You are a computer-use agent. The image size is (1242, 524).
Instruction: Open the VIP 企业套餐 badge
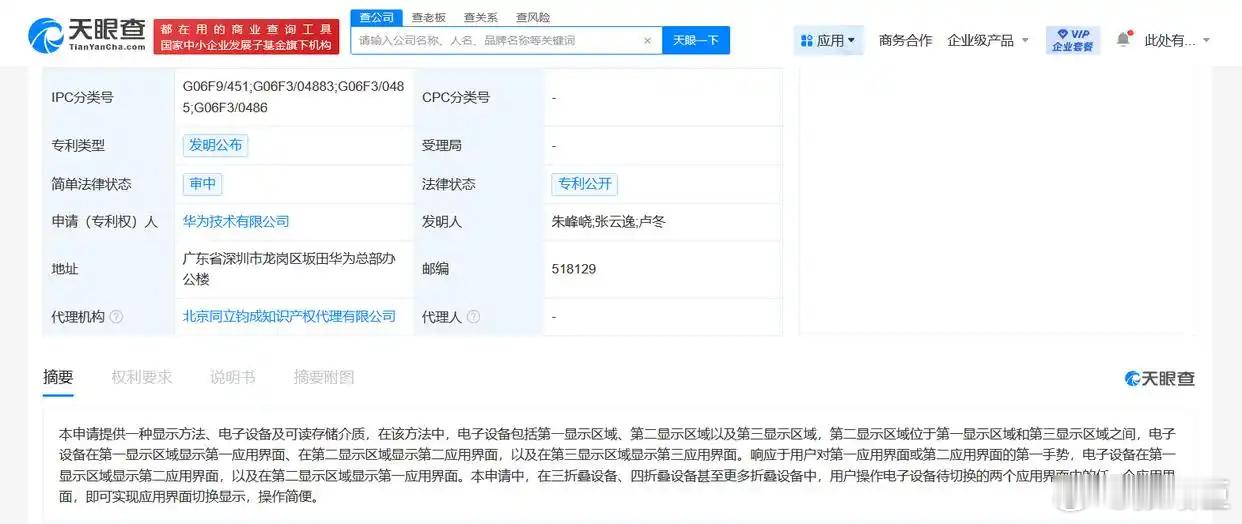[1073, 40]
